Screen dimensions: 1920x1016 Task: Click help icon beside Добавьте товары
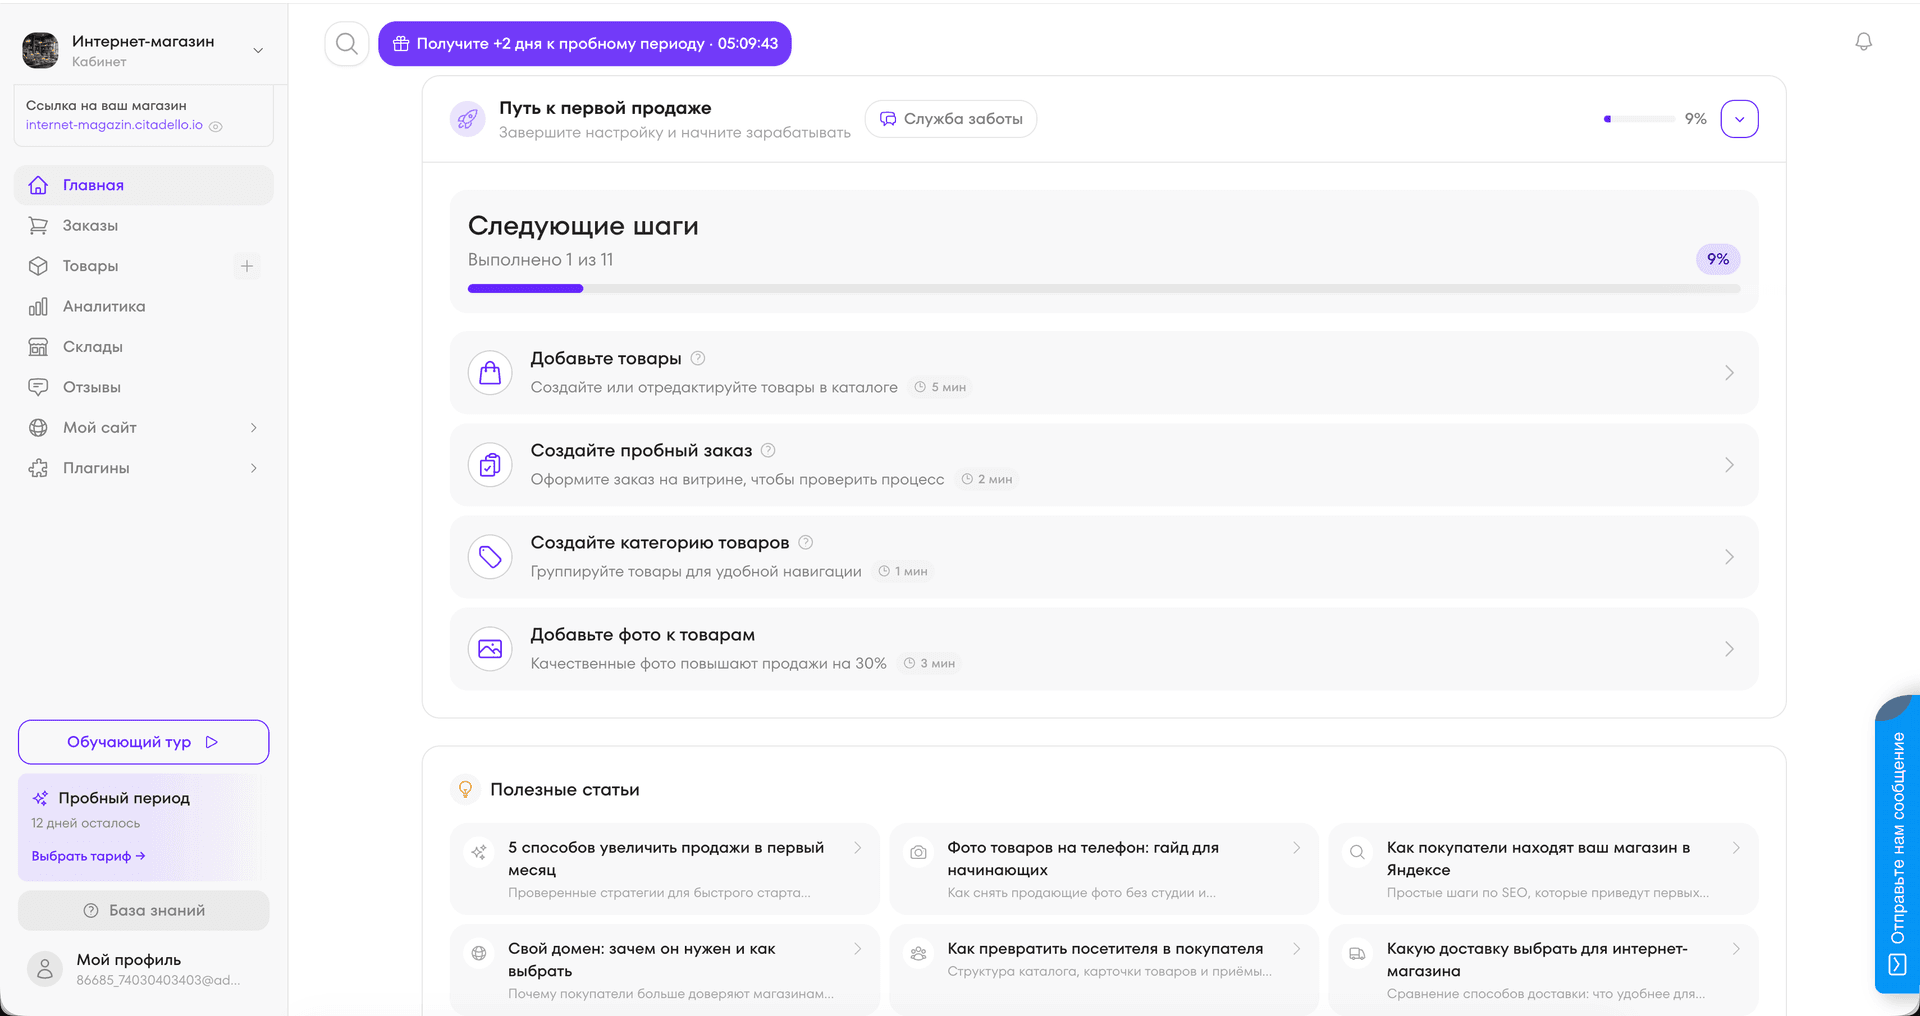click(698, 358)
